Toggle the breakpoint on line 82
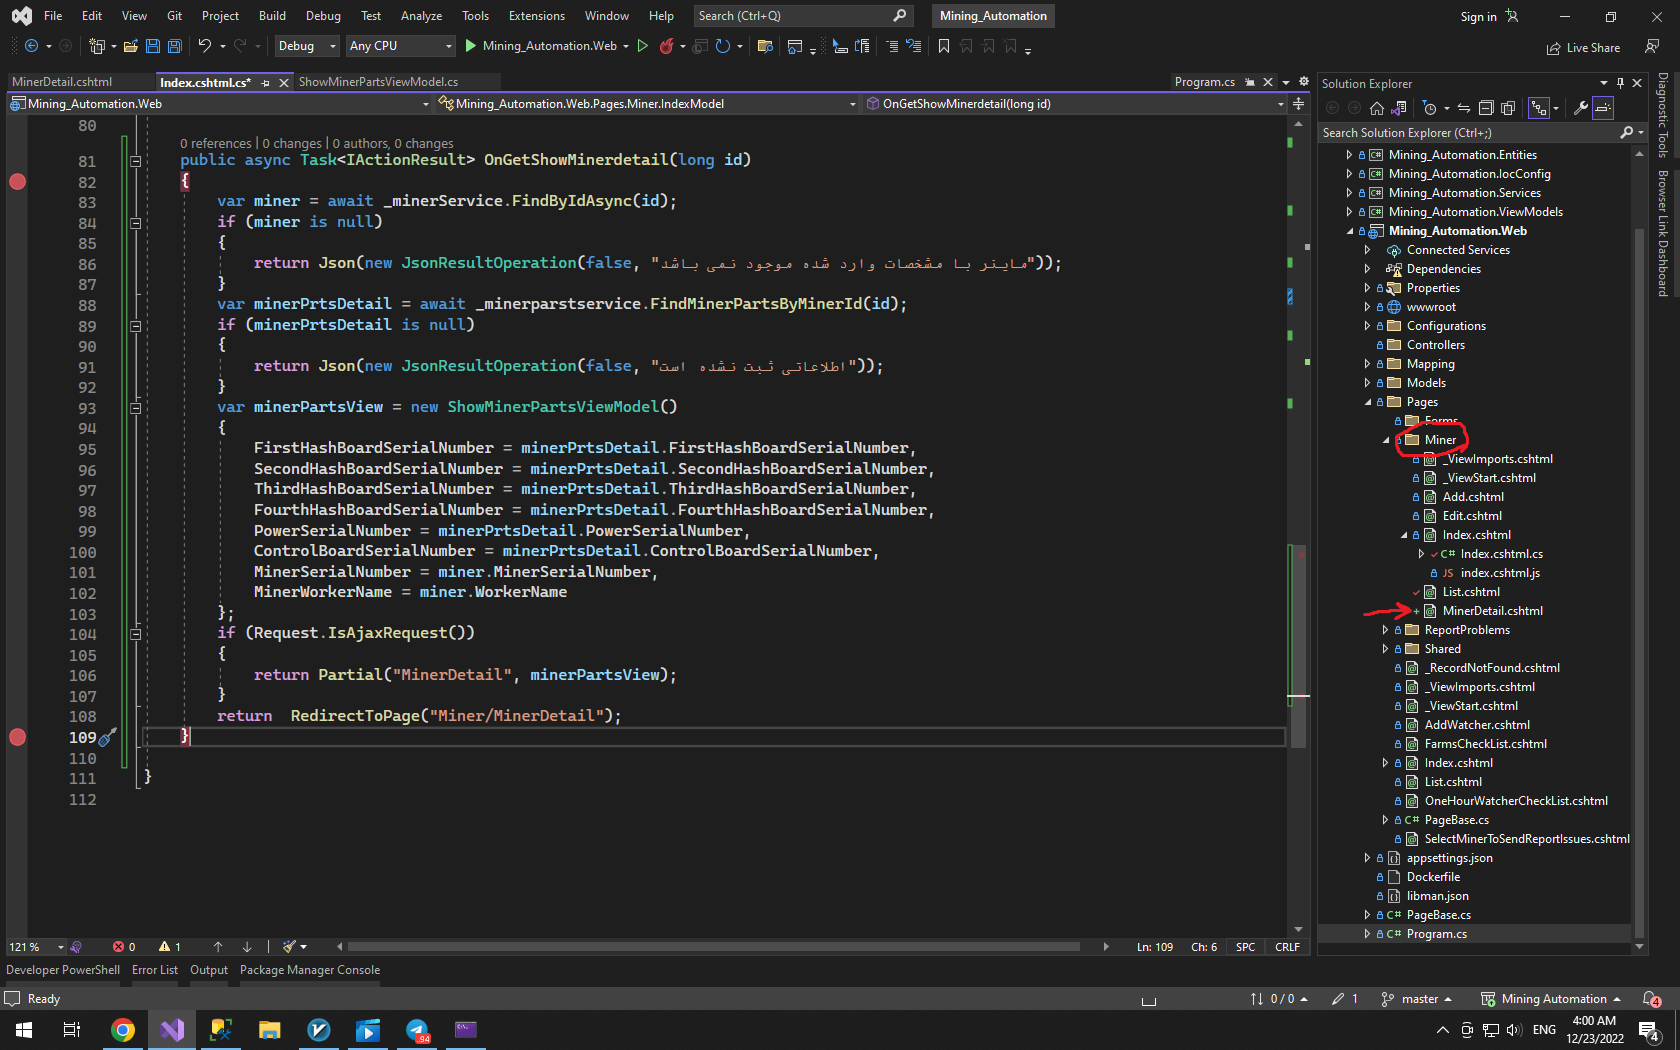 [x=17, y=182]
